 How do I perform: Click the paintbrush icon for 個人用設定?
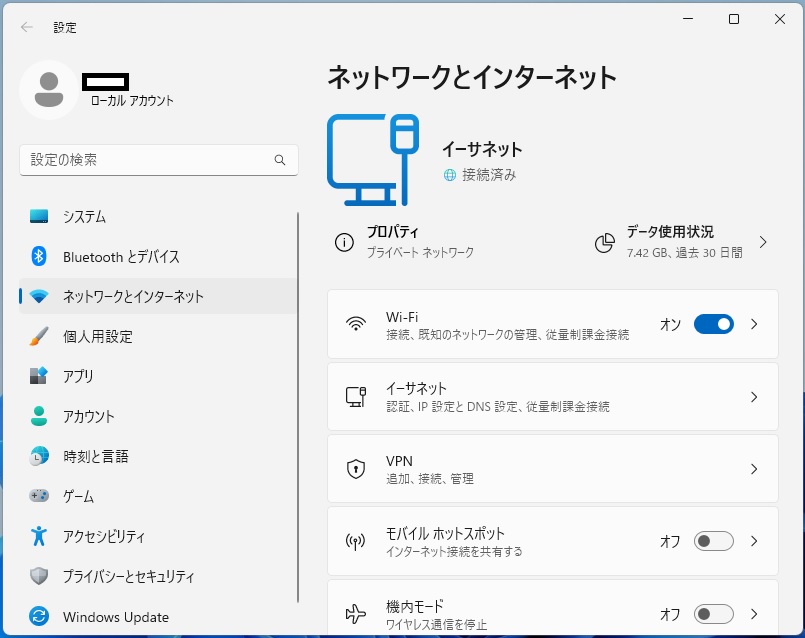coord(39,336)
